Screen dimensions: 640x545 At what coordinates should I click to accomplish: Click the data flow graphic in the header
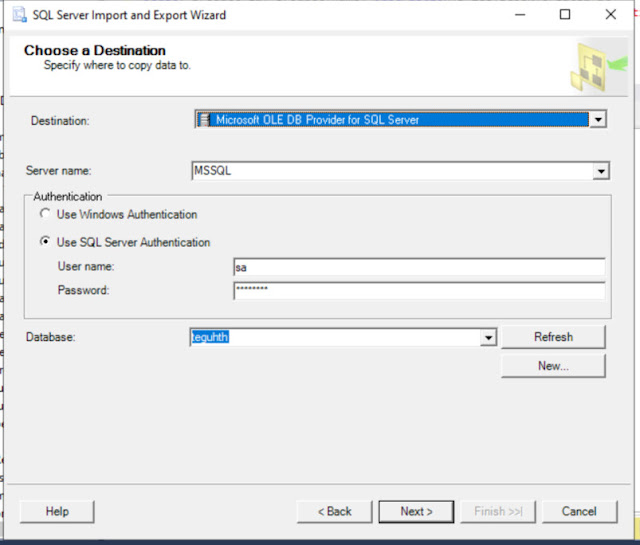(x=598, y=67)
